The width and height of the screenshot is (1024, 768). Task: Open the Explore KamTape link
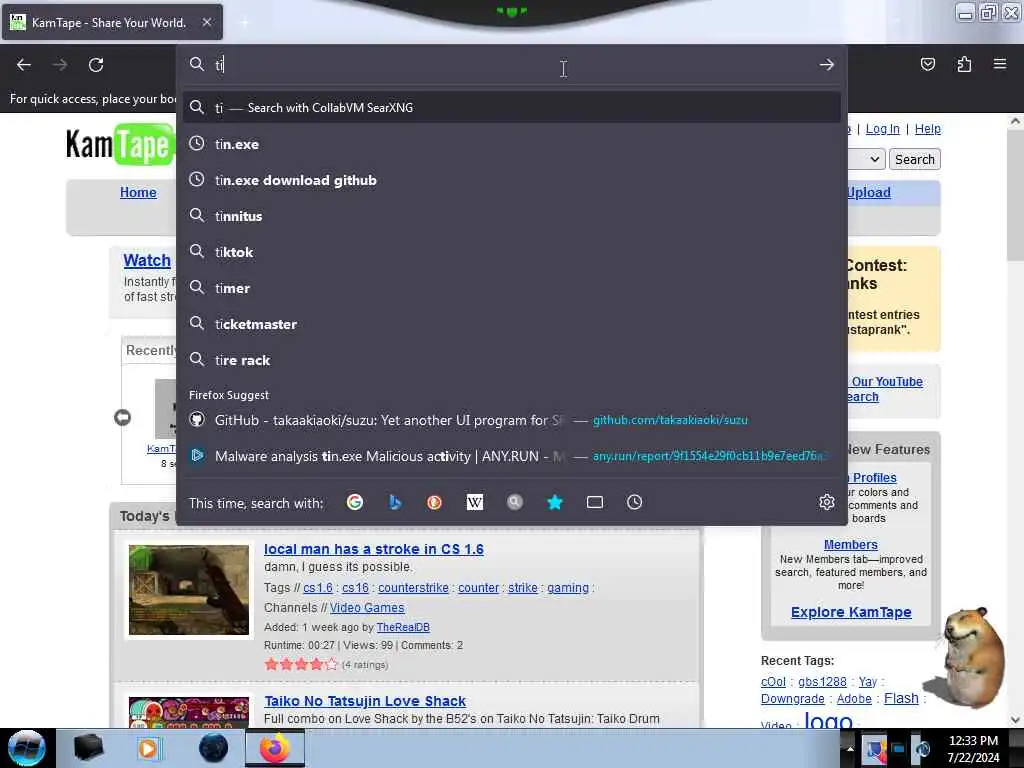coord(851,612)
